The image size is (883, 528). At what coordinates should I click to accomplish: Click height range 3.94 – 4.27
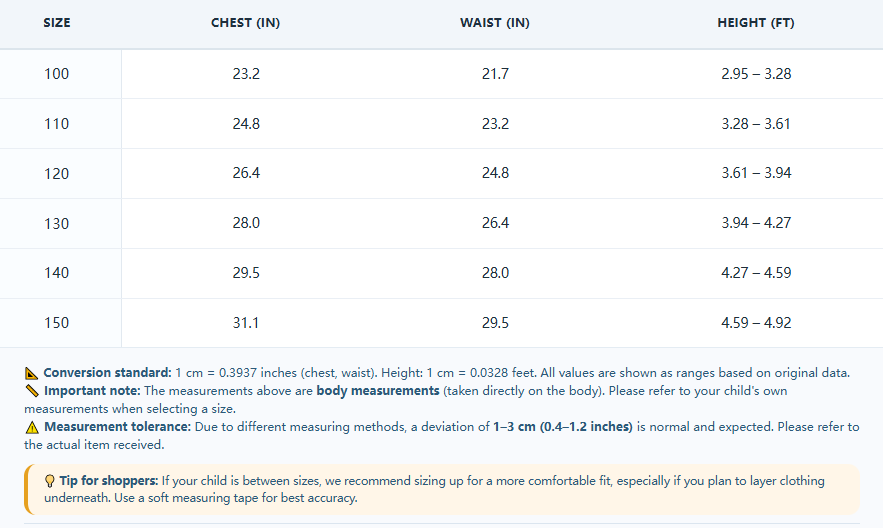(x=756, y=223)
